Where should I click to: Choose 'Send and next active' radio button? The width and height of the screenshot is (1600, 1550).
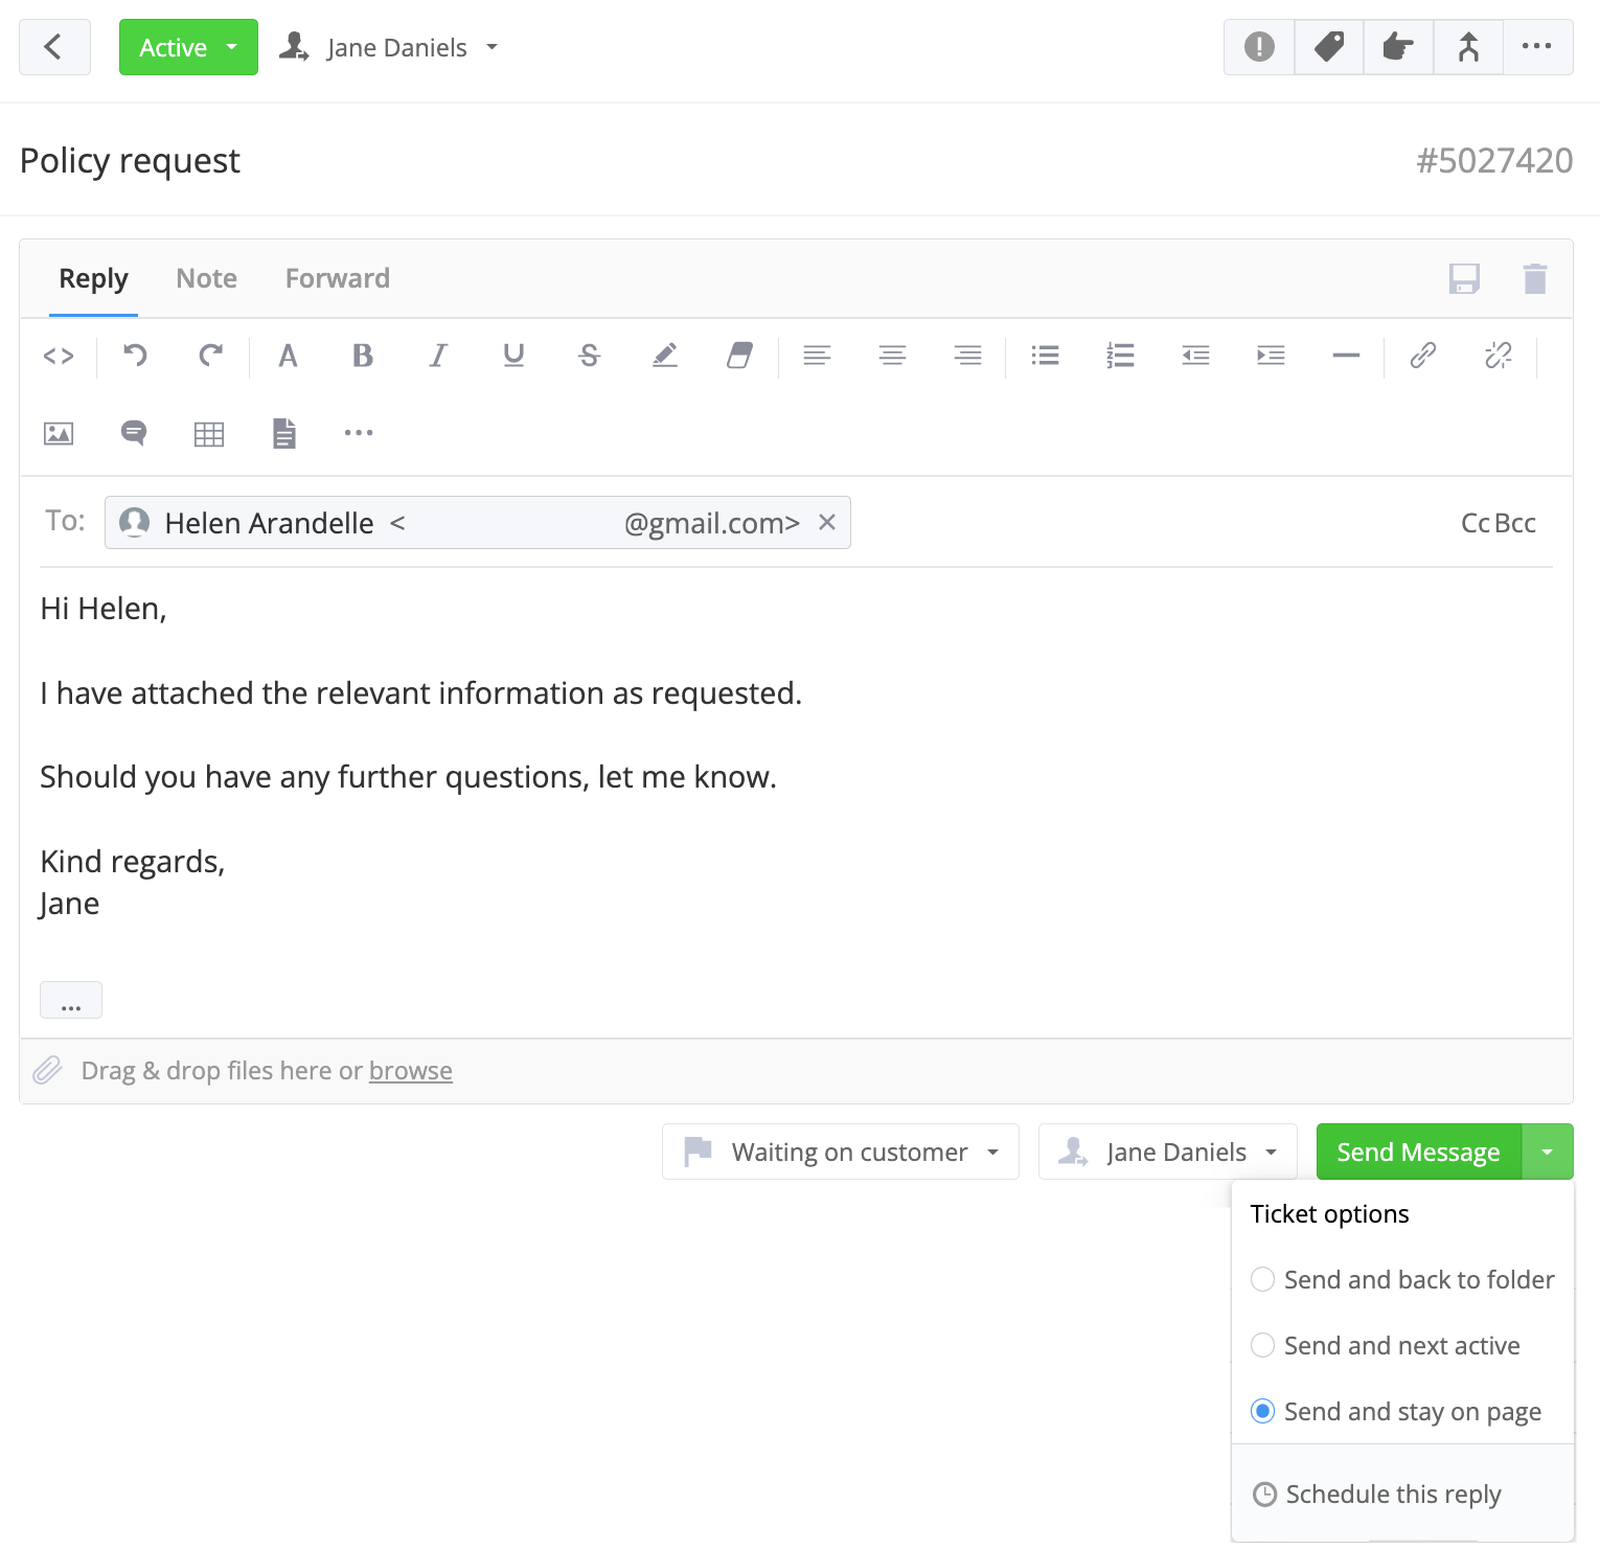(x=1263, y=1346)
